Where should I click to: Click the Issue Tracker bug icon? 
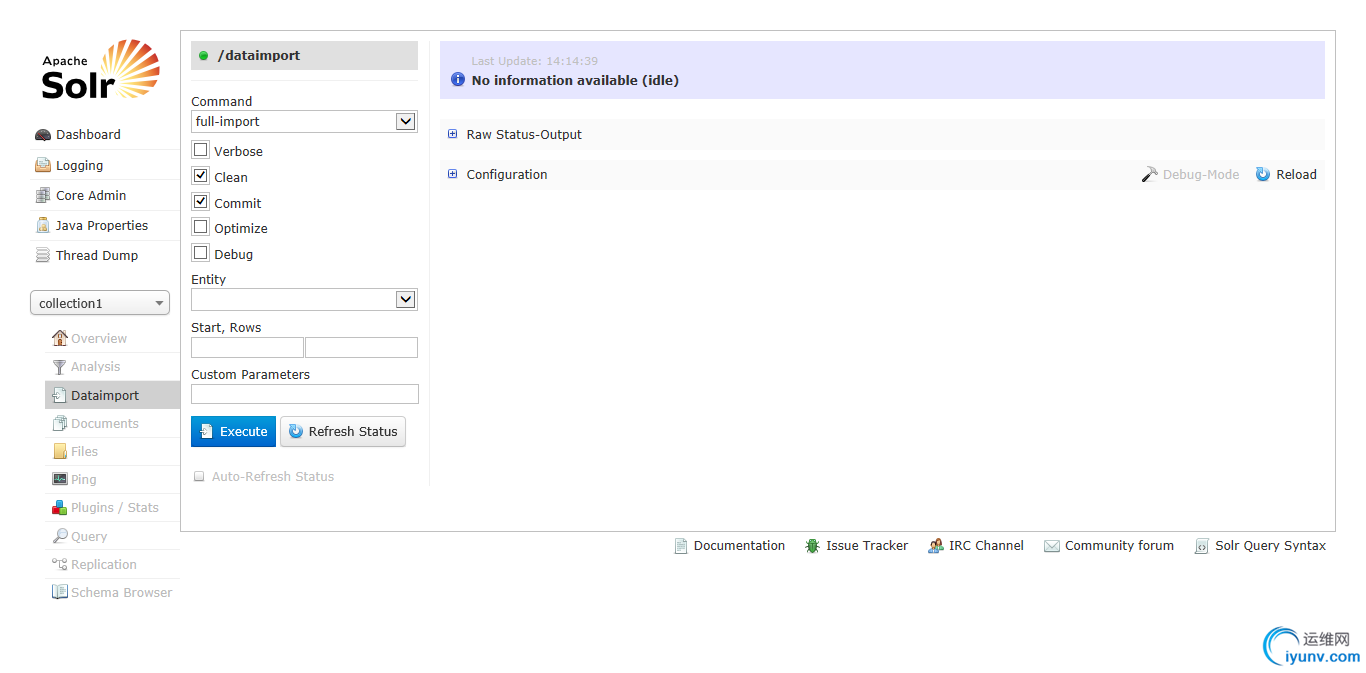coord(812,546)
